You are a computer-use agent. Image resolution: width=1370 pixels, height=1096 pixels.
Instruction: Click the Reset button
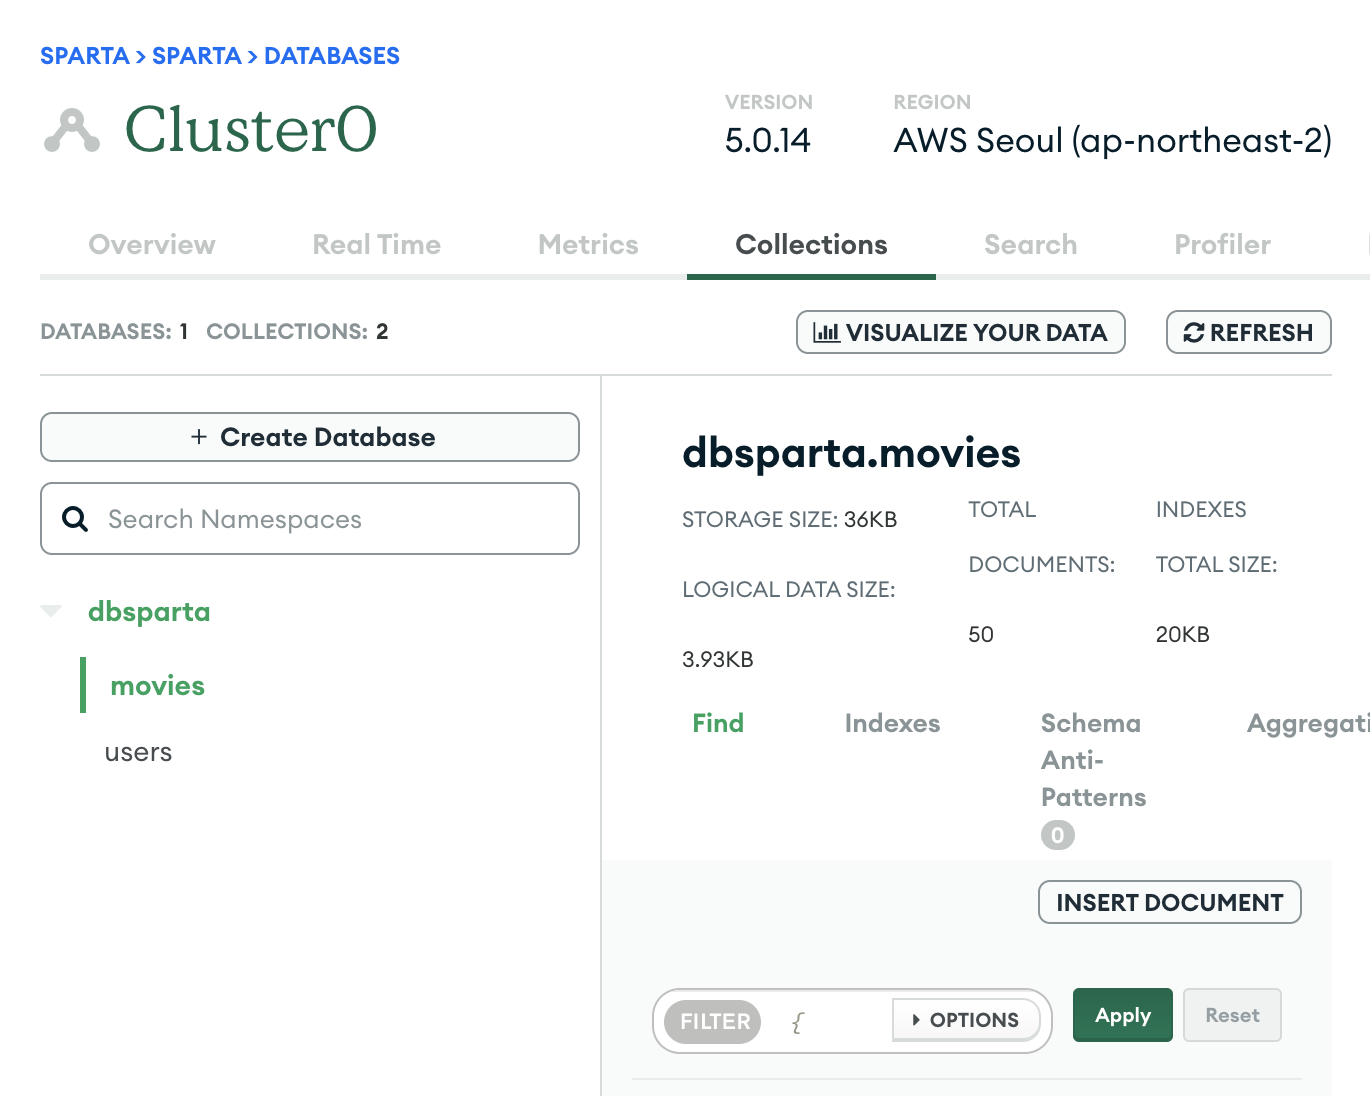click(x=1232, y=1015)
